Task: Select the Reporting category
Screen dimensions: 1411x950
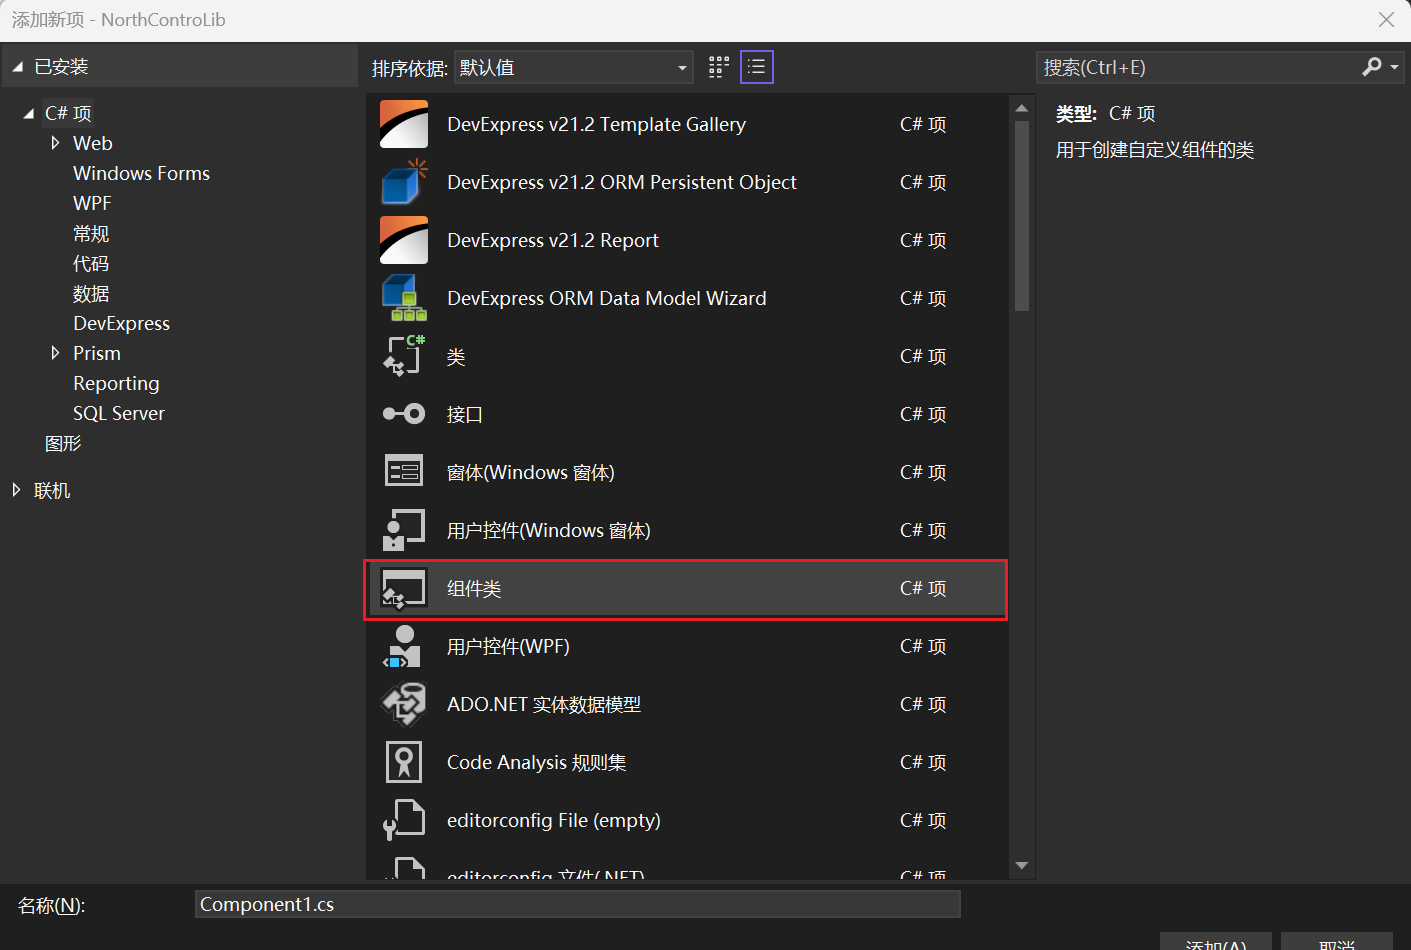Action: pos(116,383)
